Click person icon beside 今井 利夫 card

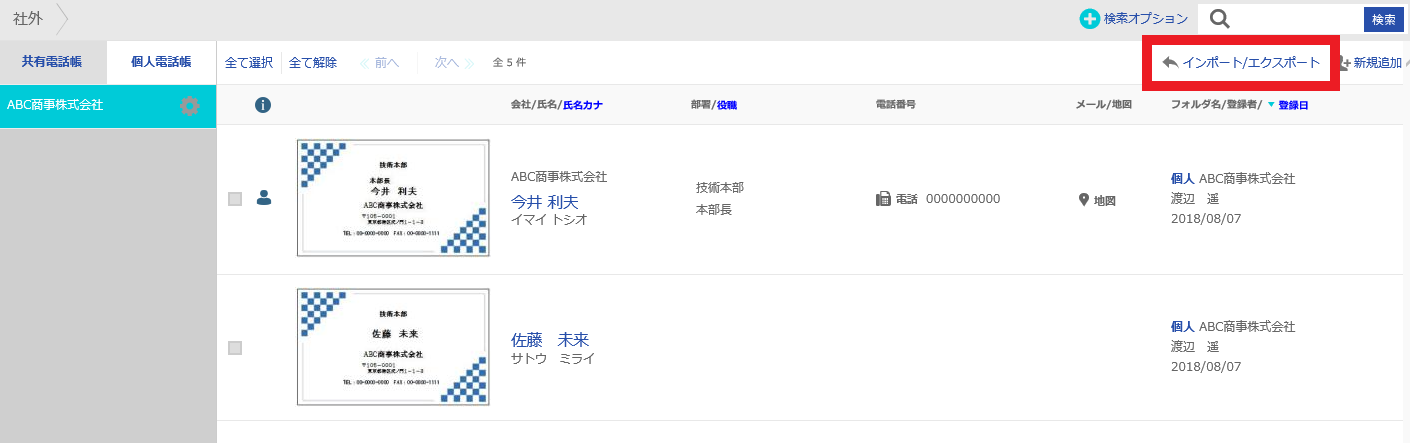pyautogui.click(x=264, y=198)
